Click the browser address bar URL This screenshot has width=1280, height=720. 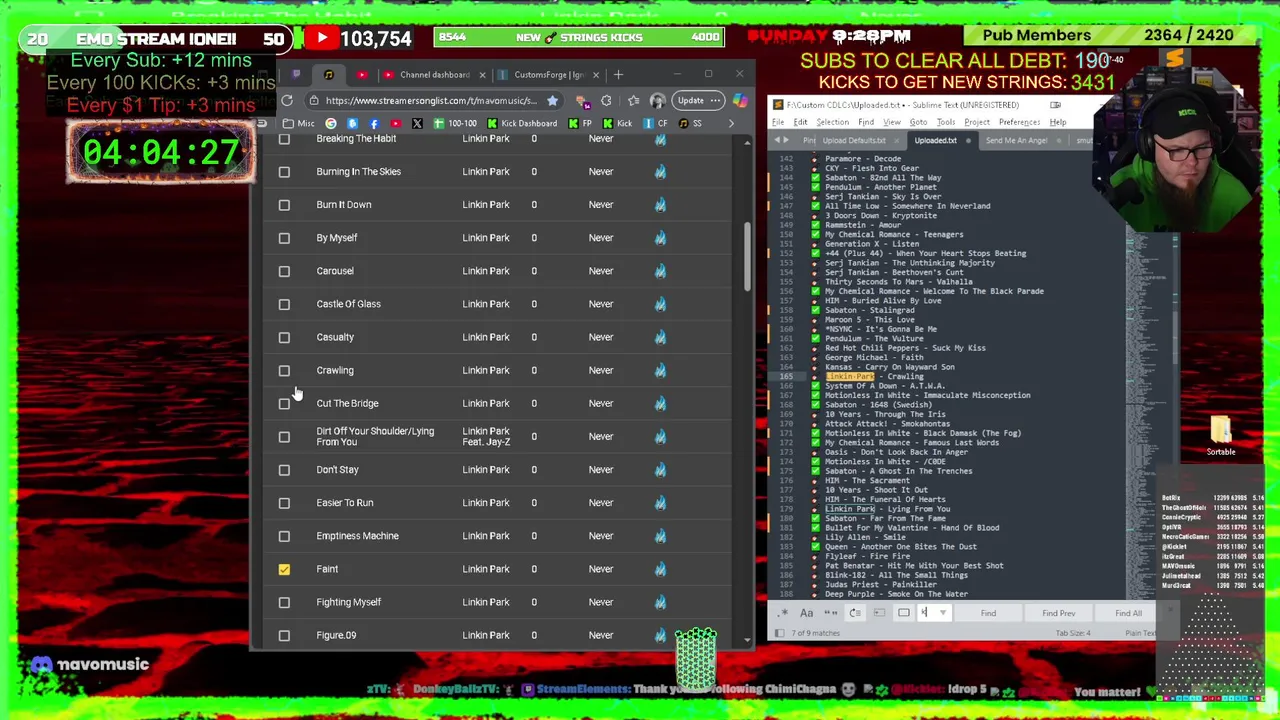(431, 100)
